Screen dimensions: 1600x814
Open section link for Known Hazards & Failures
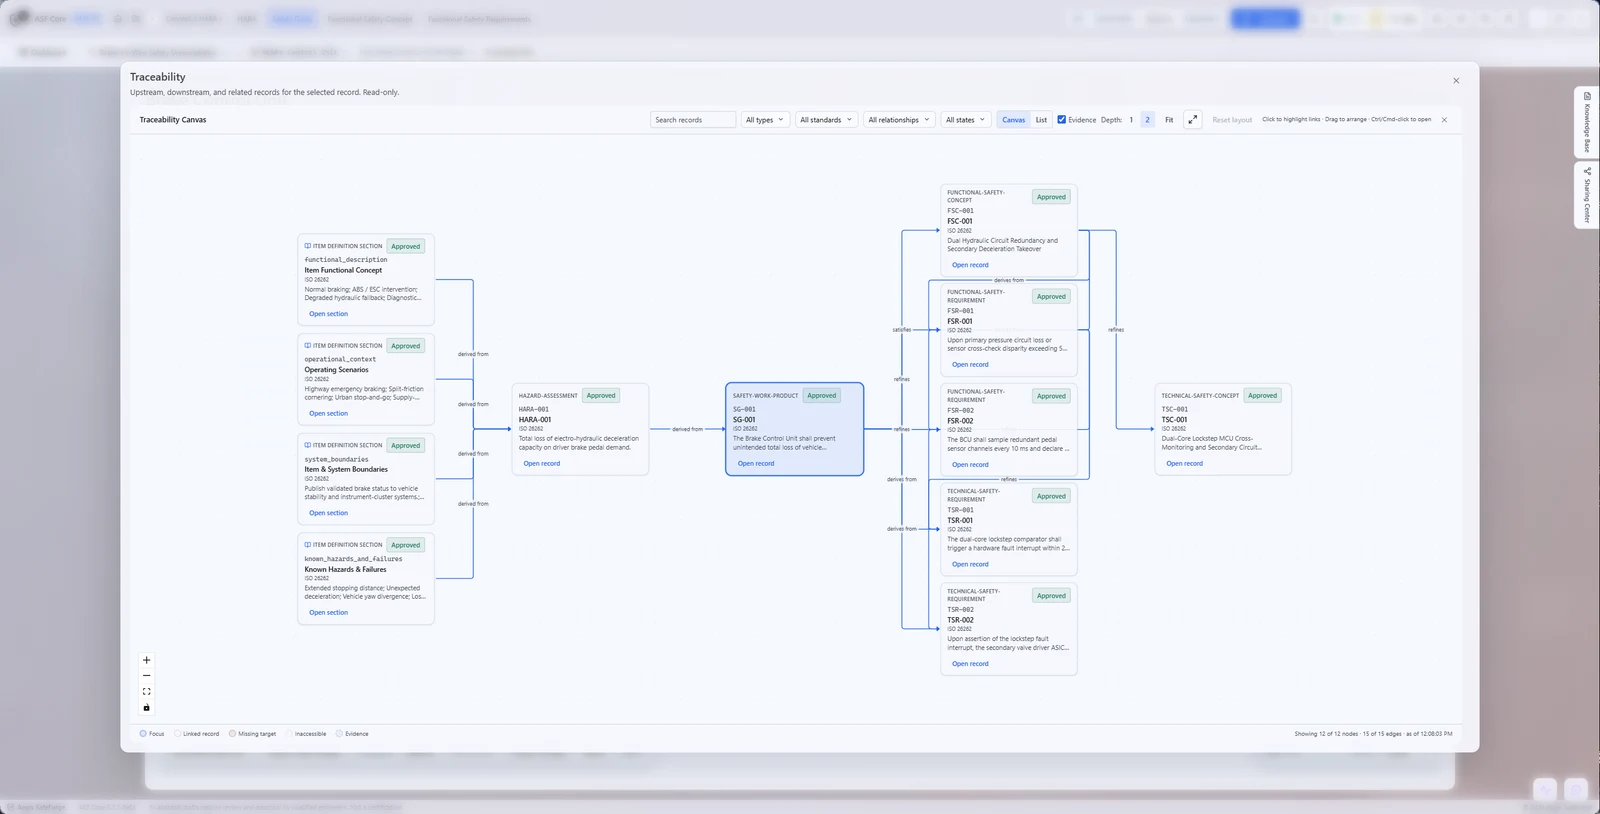(328, 612)
